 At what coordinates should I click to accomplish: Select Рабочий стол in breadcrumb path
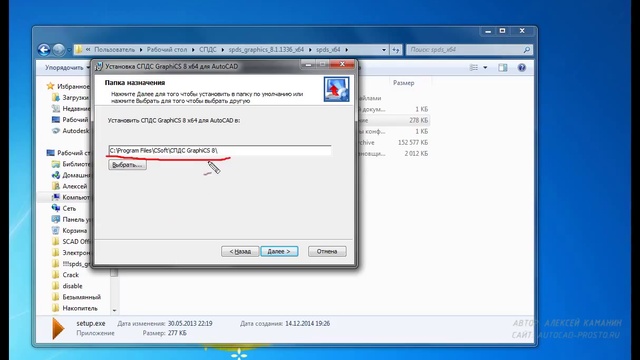(x=167, y=50)
